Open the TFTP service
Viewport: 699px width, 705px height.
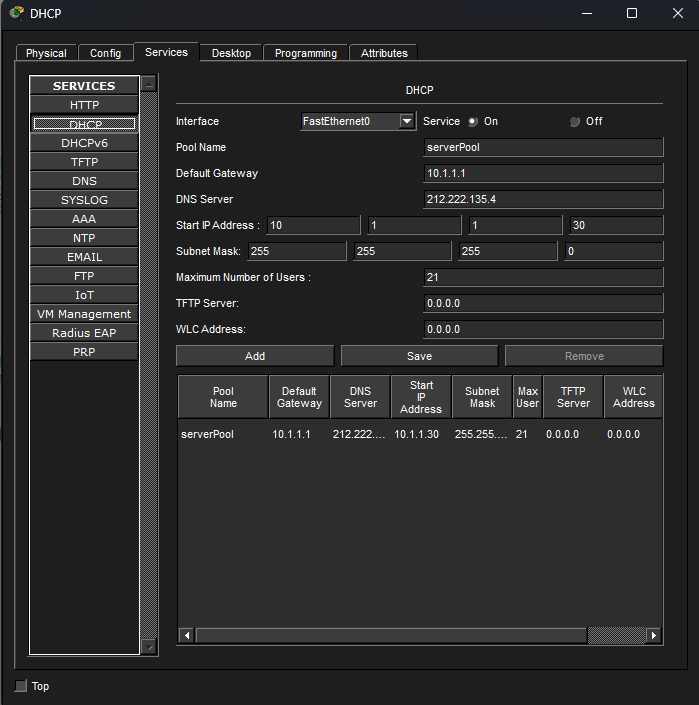(x=84, y=162)
